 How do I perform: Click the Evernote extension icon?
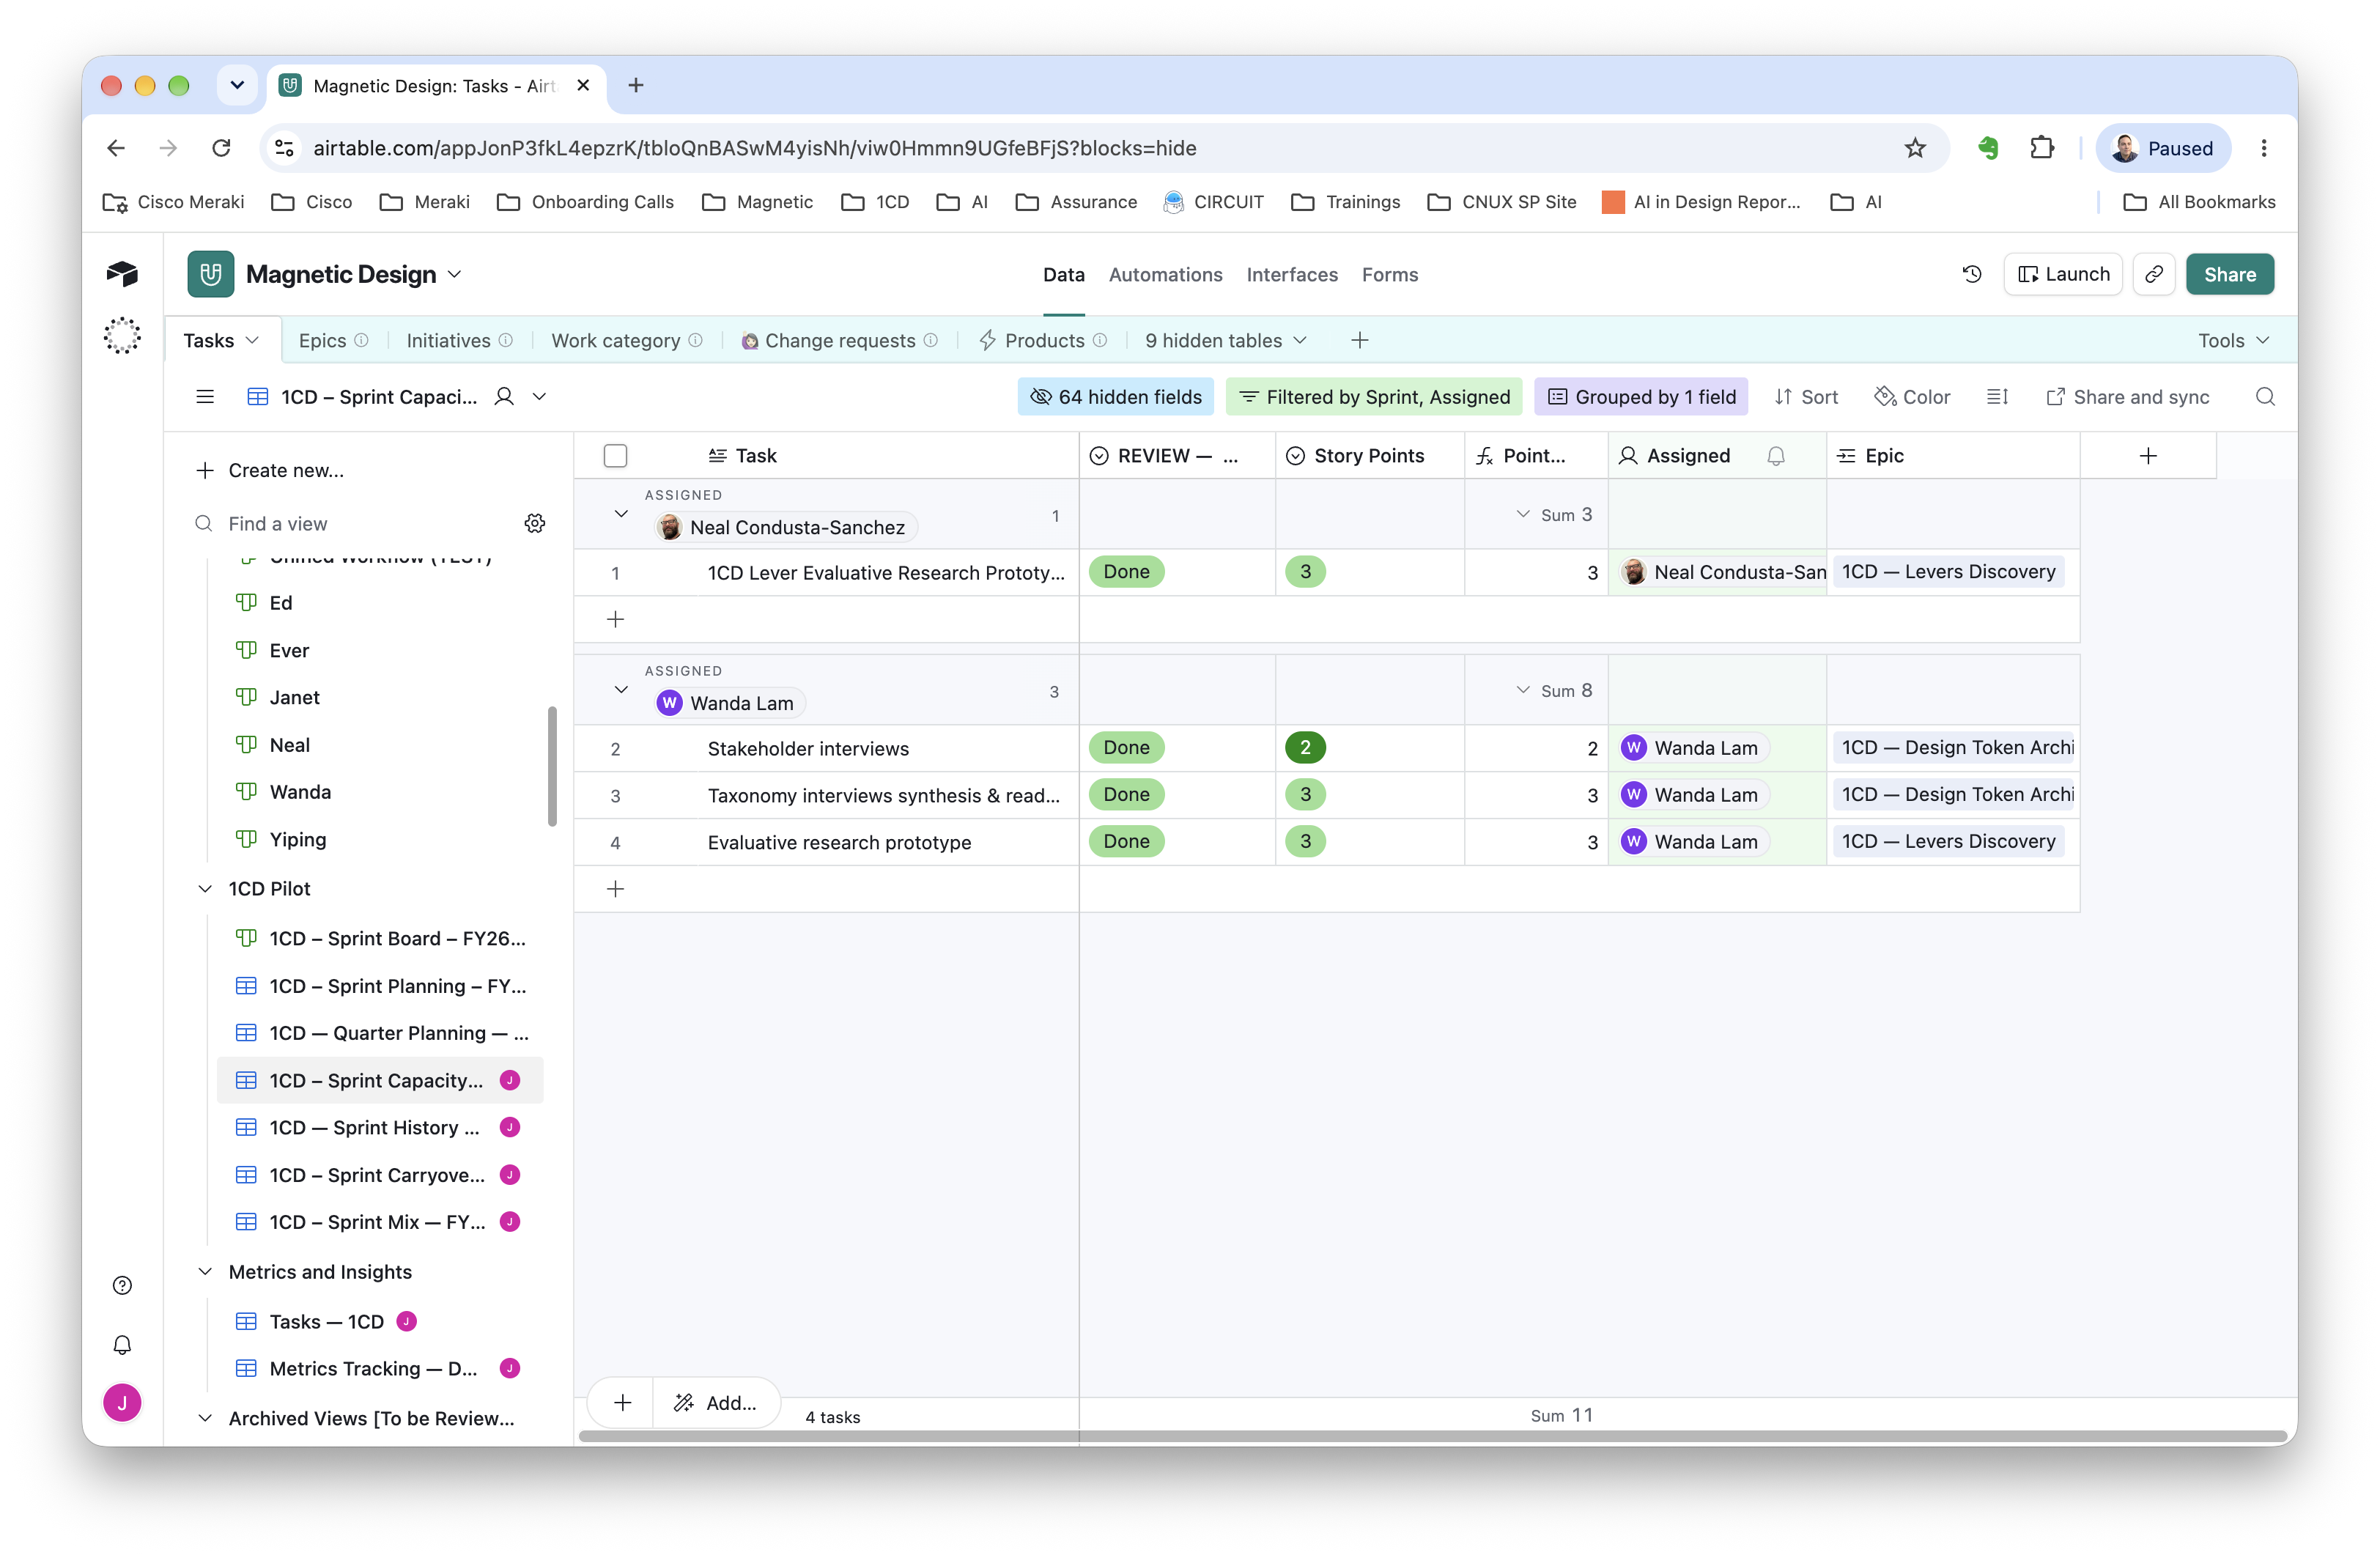click(x=1987, y=148)
